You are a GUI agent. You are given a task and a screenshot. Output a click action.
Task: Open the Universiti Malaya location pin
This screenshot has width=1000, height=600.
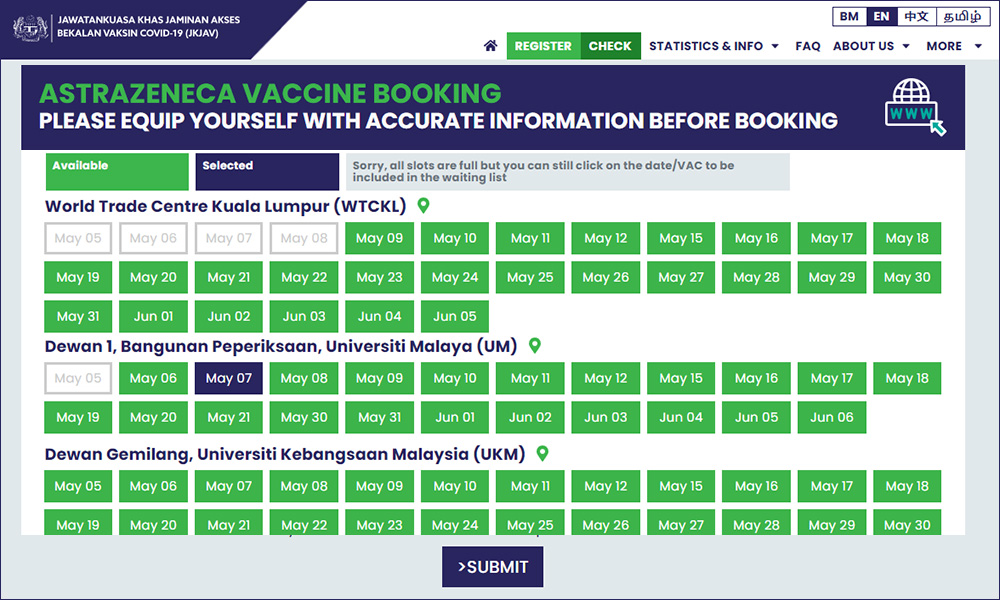click(535, 346)
